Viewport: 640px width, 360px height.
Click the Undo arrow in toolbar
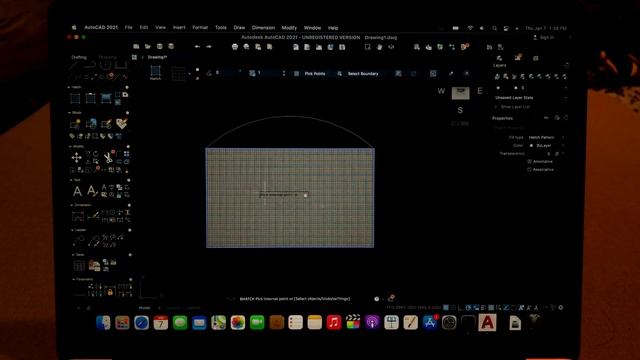[197, 47]
